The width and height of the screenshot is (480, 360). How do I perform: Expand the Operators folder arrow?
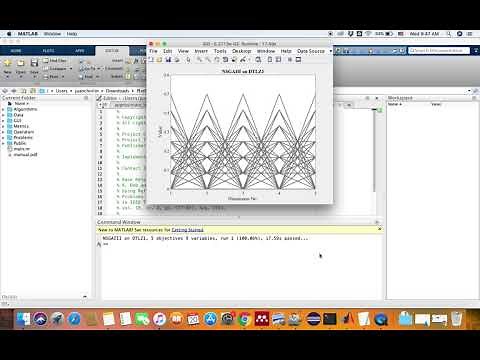pos(3,132)
